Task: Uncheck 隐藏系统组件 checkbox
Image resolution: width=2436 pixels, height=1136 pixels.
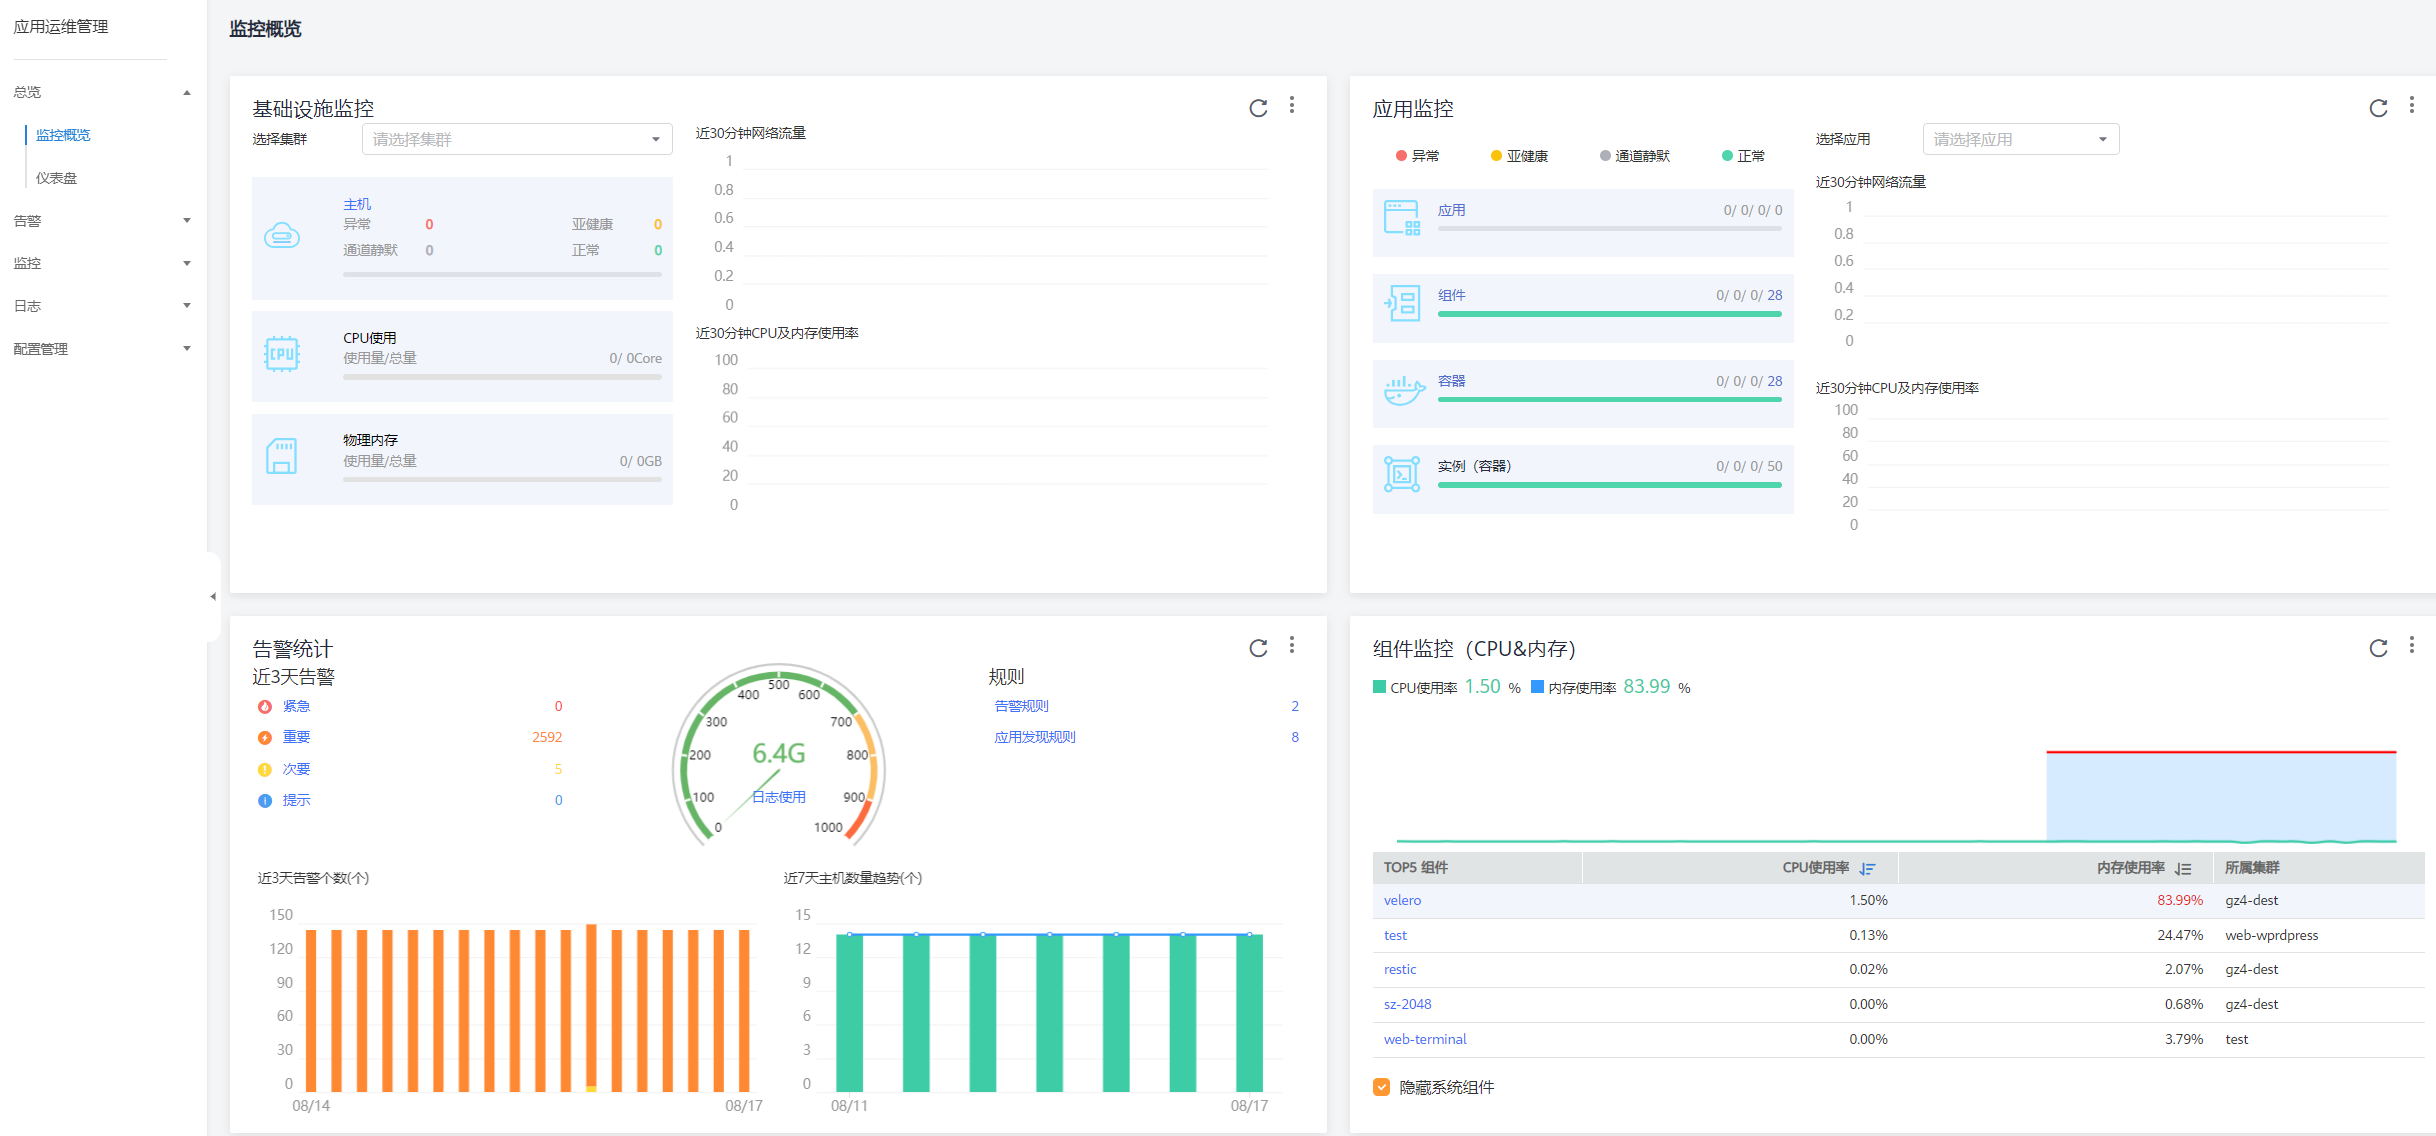Action: click(x=1382, y=1087)
